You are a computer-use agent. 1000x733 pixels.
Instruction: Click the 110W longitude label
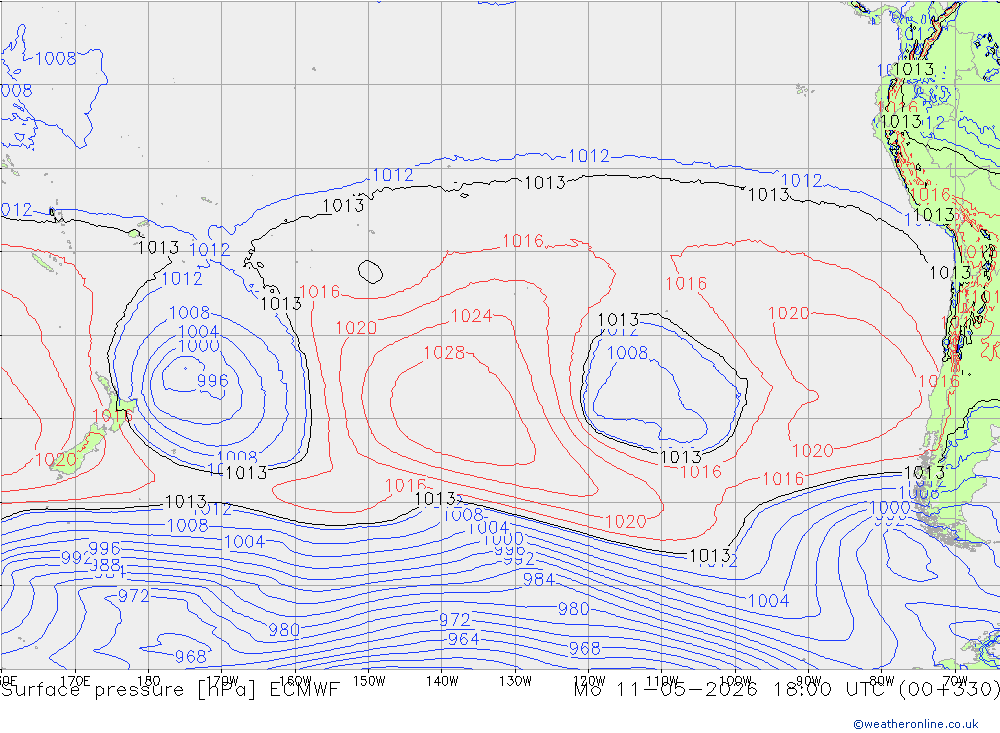(662, 681)
